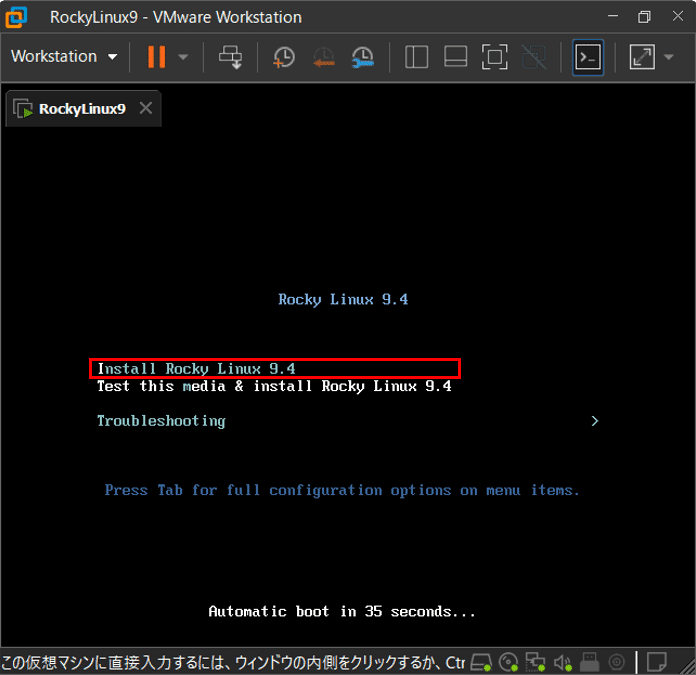Click the revert to snapshot icon
The image size is (696, 675).
click(x=324, y=57)
